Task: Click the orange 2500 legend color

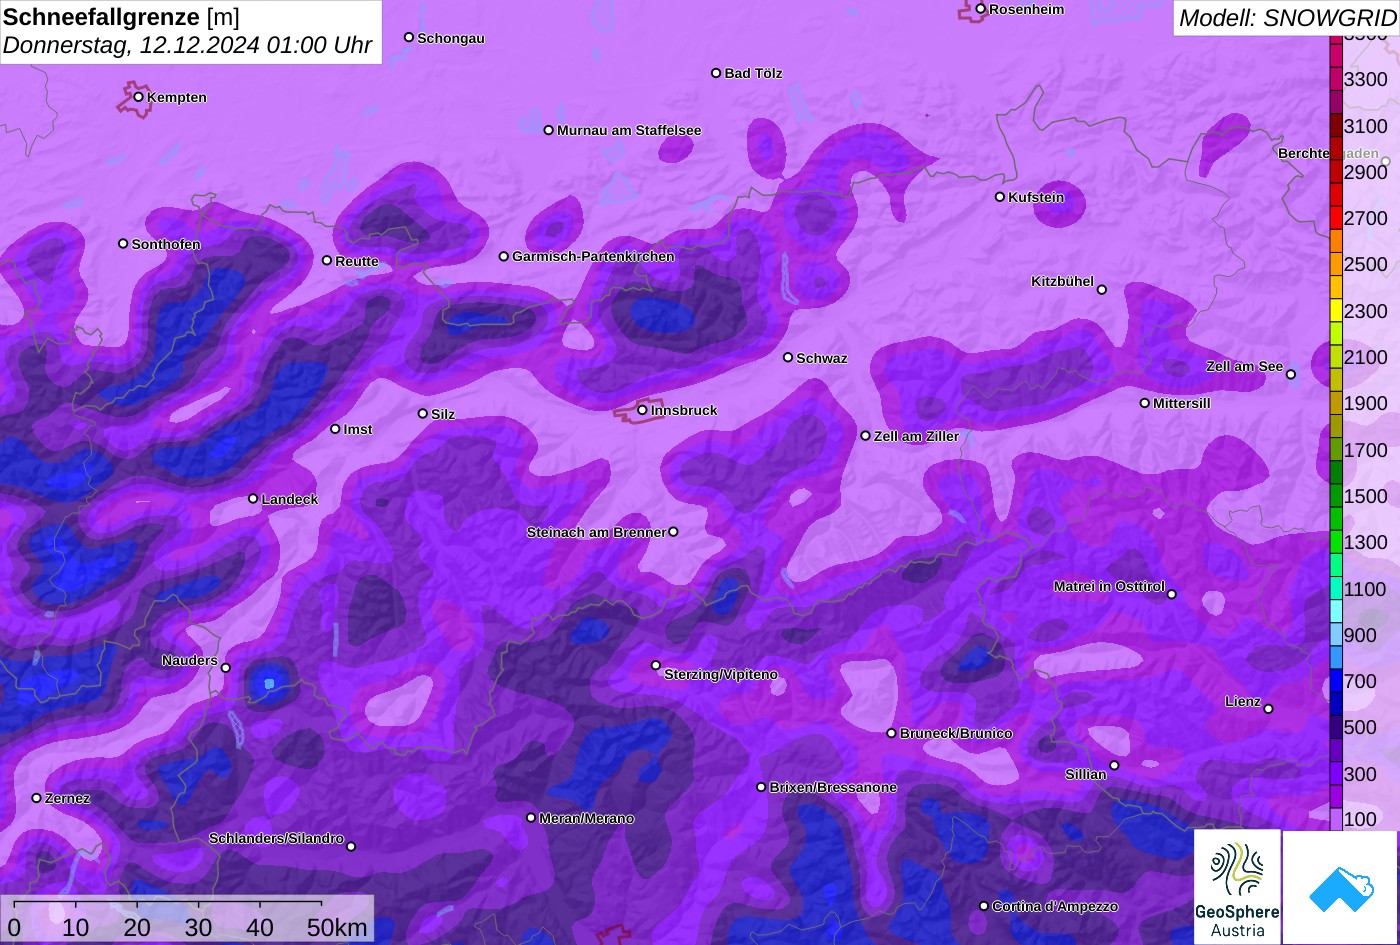Action: pyautogui.click(x=1336, y=264)
